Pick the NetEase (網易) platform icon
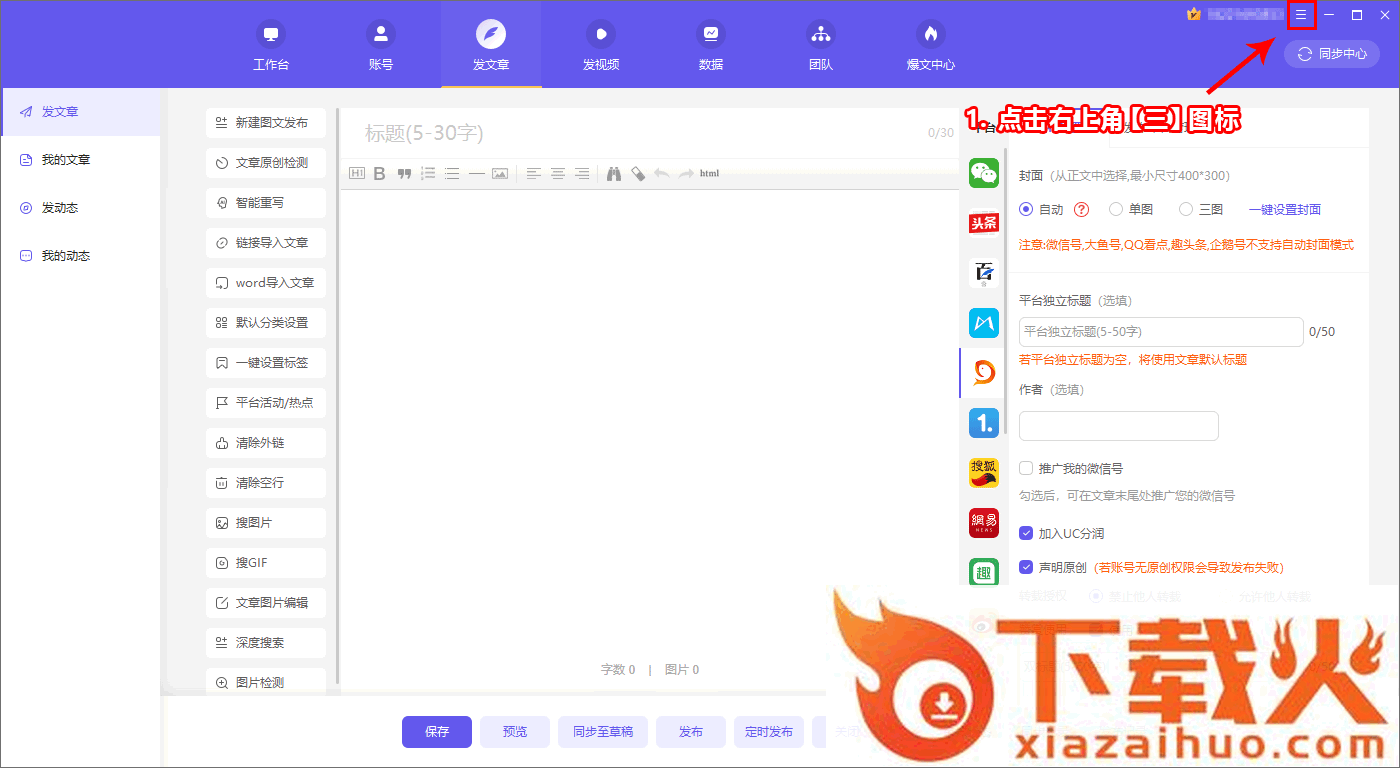Image resolution: width=1400 pixels, height=768 pixels. coord(984,522)
